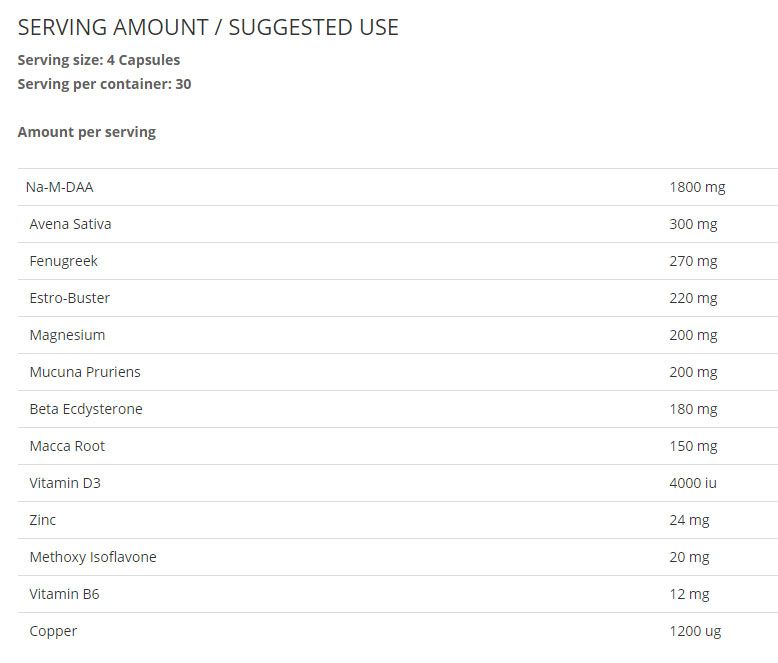Image resolution: width=778 pixels, height=663 pixels.
Task: Click the Serving Amount / Suggested Use heading
Action: pos(208,27)
